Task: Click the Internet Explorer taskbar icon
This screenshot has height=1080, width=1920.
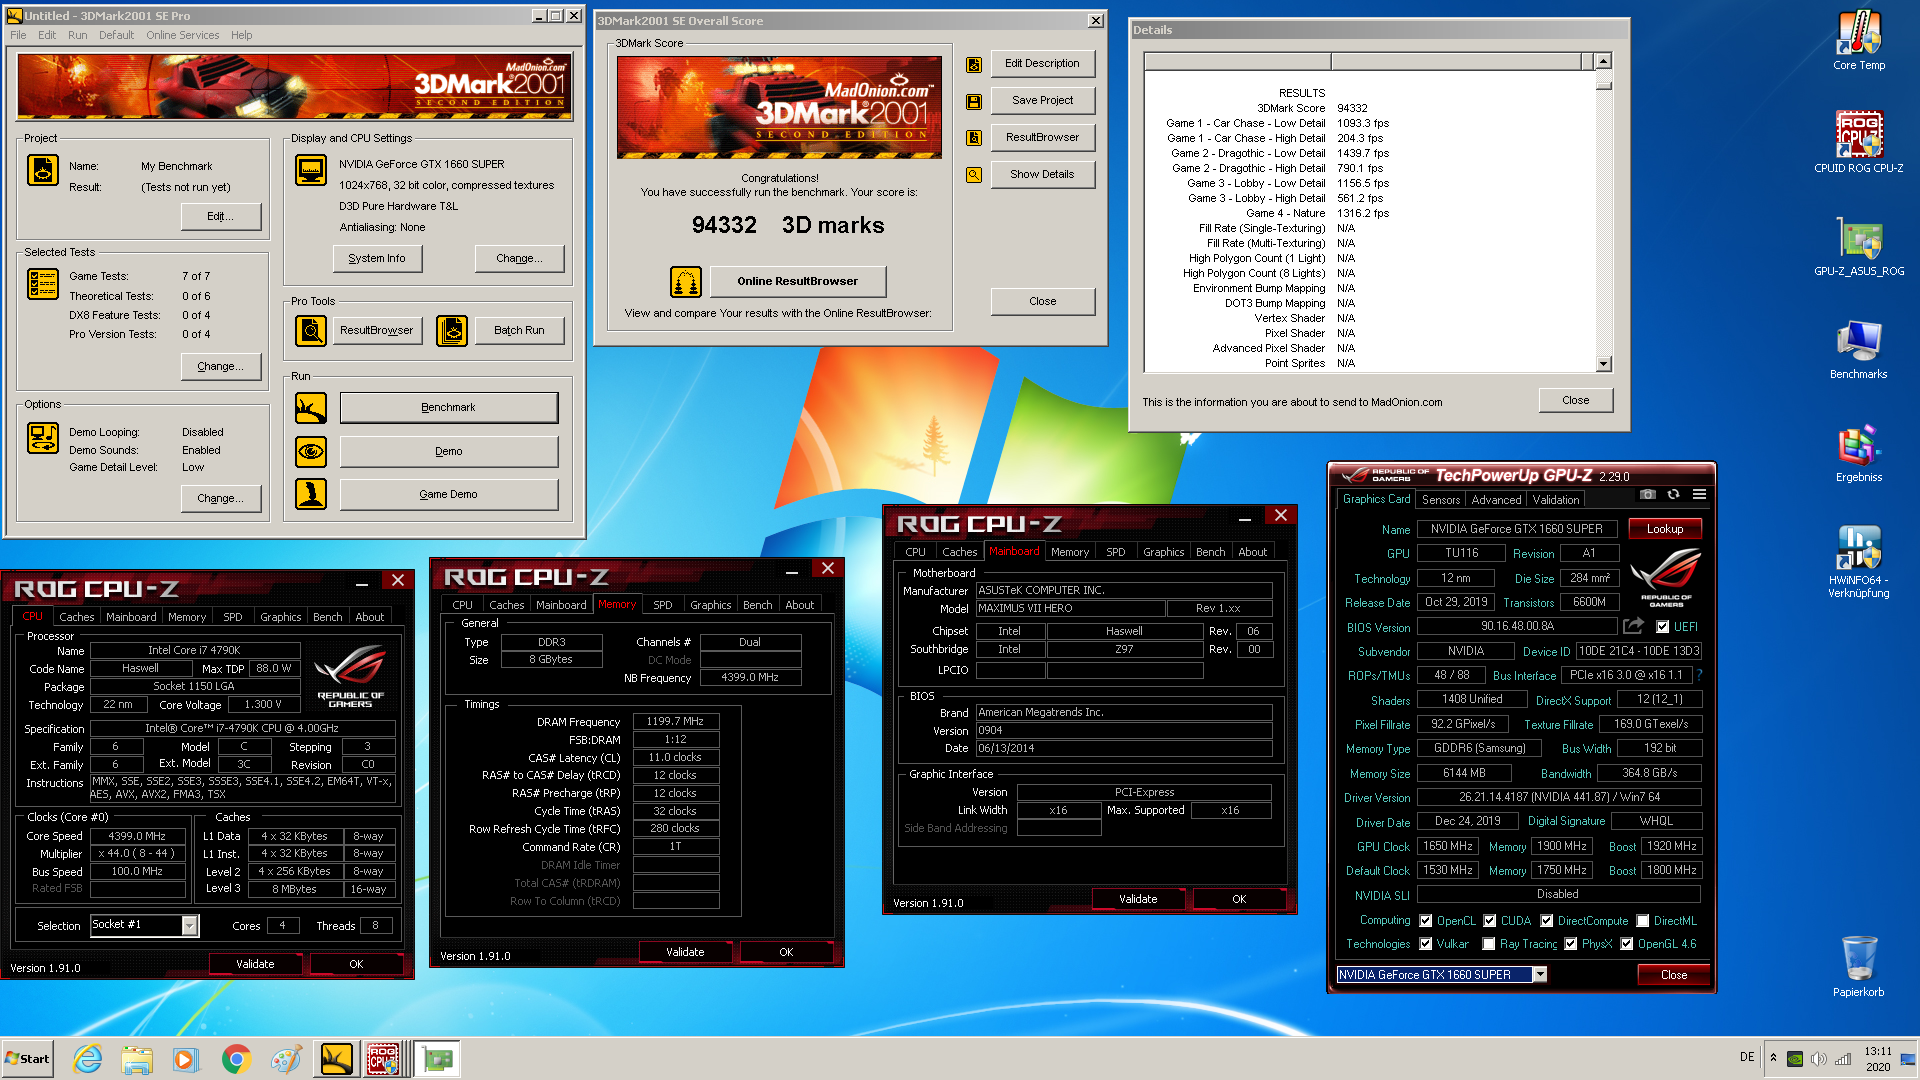Action: pyautogui.click(x=88, y=1059)
